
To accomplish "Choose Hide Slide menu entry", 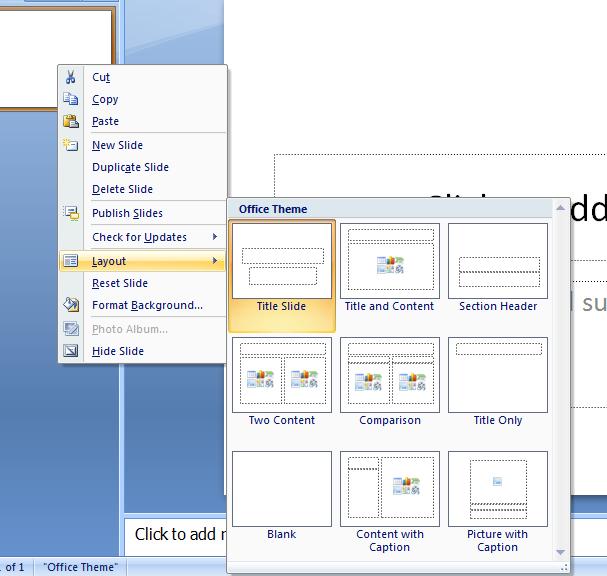I will (142, 351).
